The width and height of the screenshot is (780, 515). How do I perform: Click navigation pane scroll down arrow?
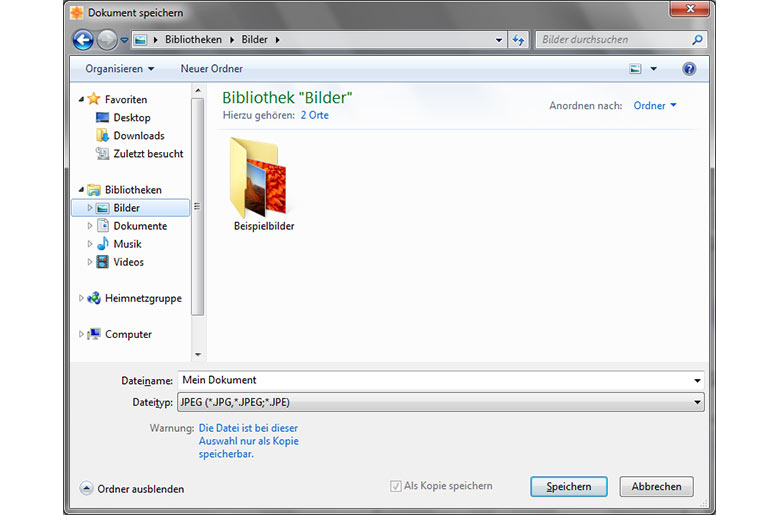point(197,354)
